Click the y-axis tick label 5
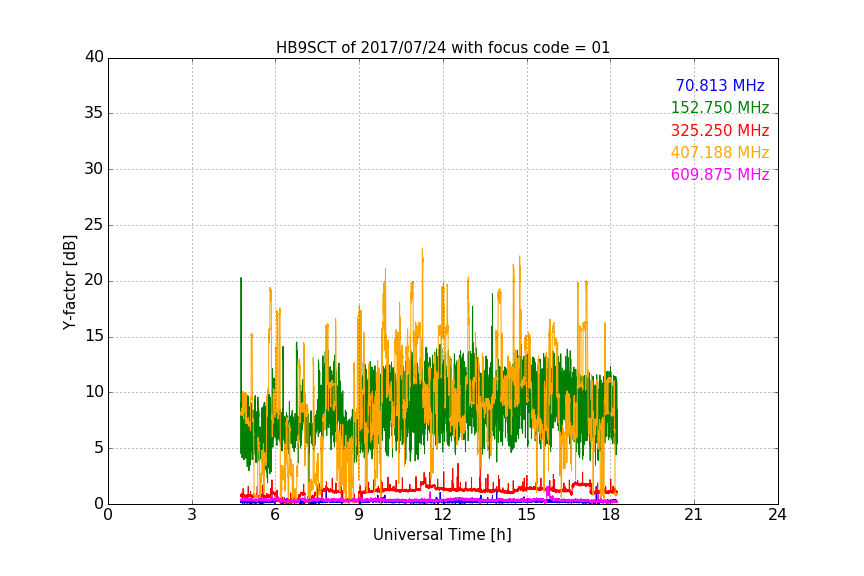Viewport: 864px width, 576px height. click(99, 448)
